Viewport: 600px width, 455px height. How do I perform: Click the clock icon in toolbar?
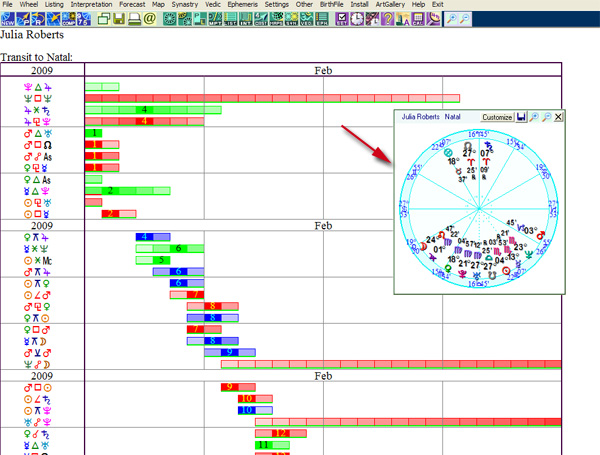[356, 18]
